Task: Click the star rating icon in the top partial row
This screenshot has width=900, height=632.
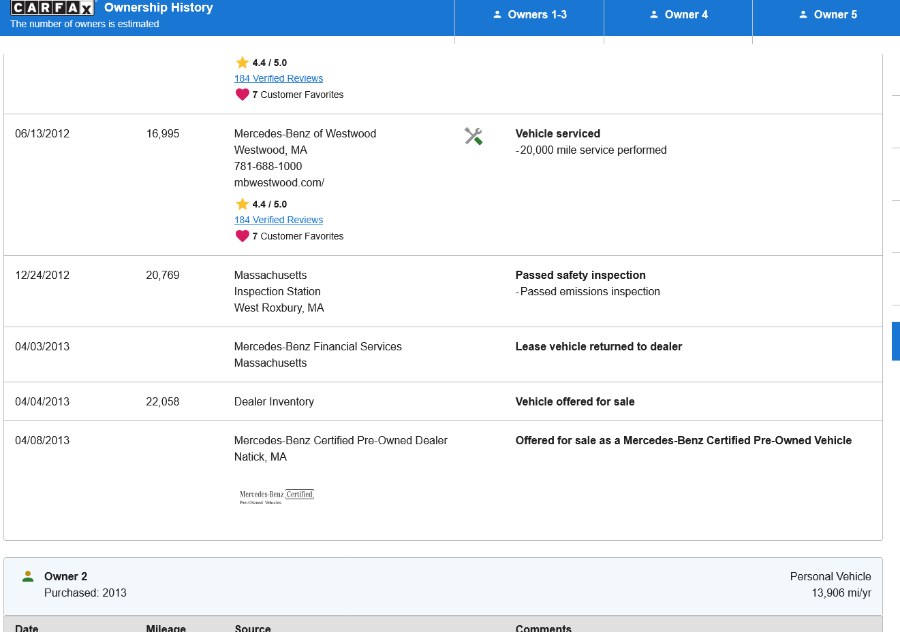Action: [242, 62]
